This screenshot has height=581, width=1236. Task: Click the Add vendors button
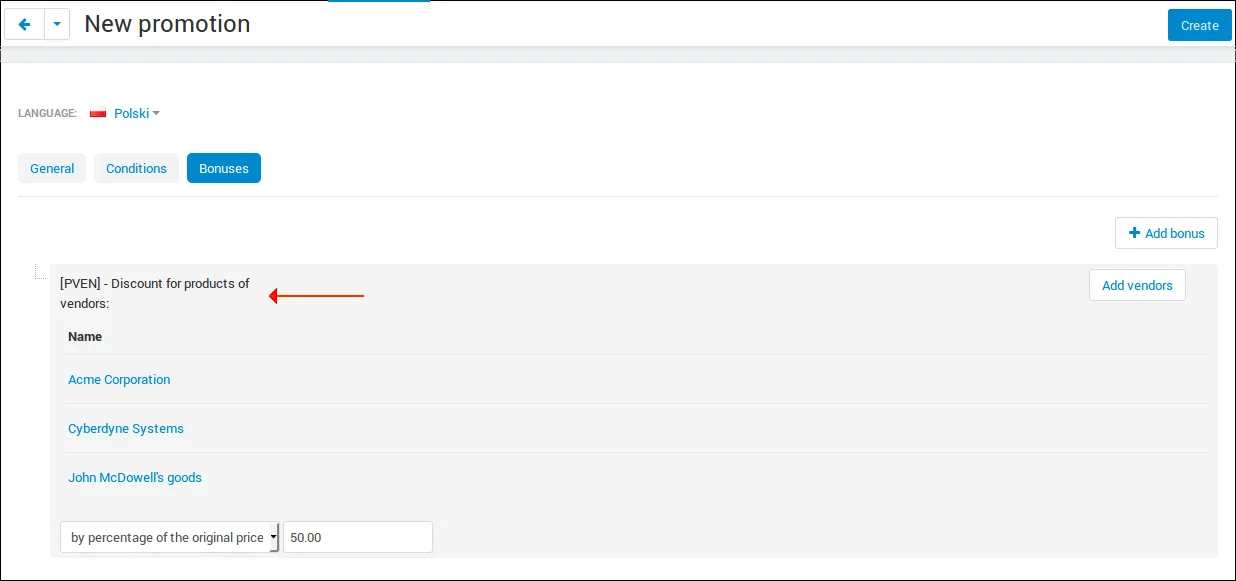click(x=1137, y=285)
